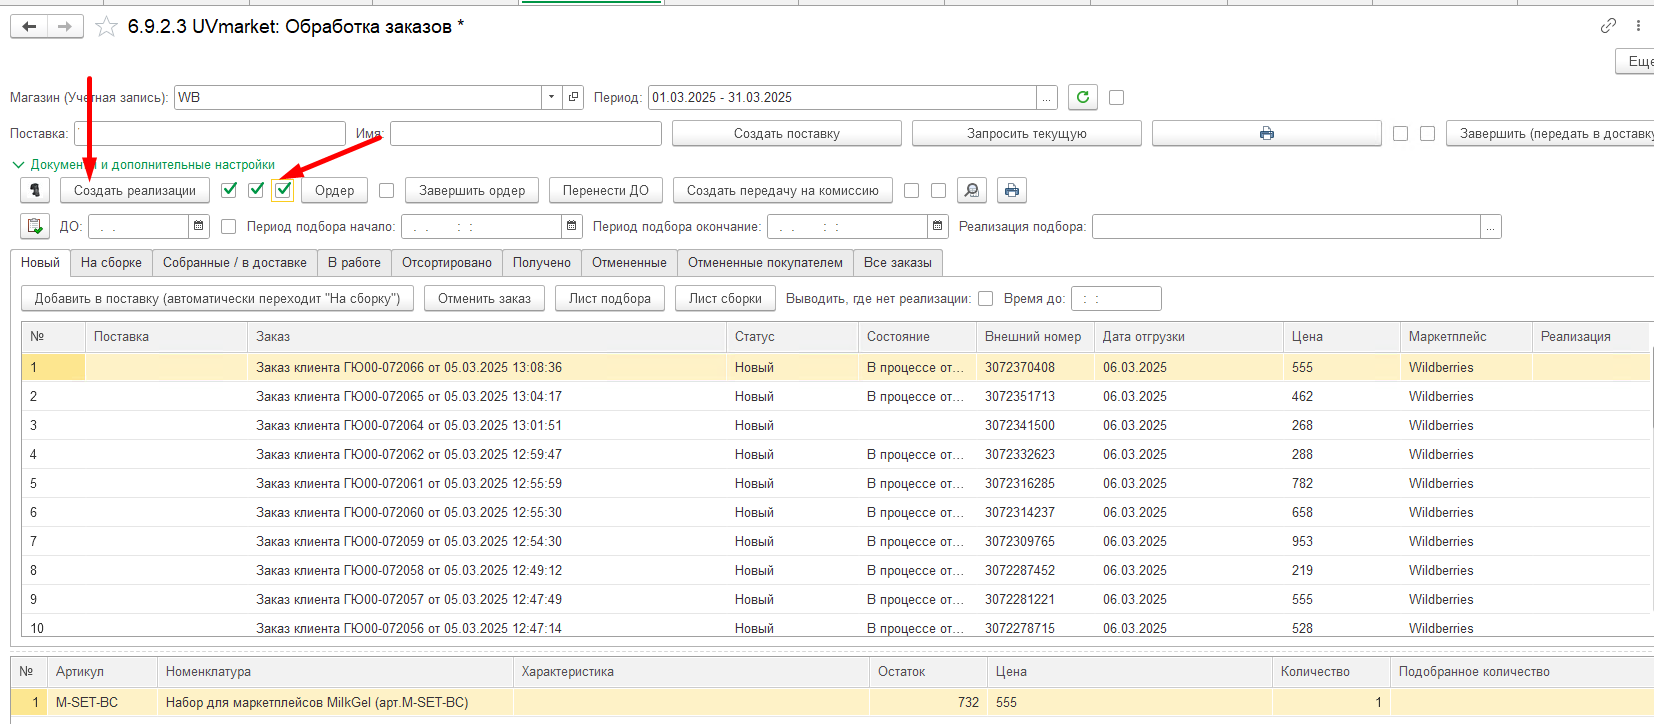Screen dimensions: 1654x724
Task: Click the clipboard icon before ДО field
Action: click(35, 226)
